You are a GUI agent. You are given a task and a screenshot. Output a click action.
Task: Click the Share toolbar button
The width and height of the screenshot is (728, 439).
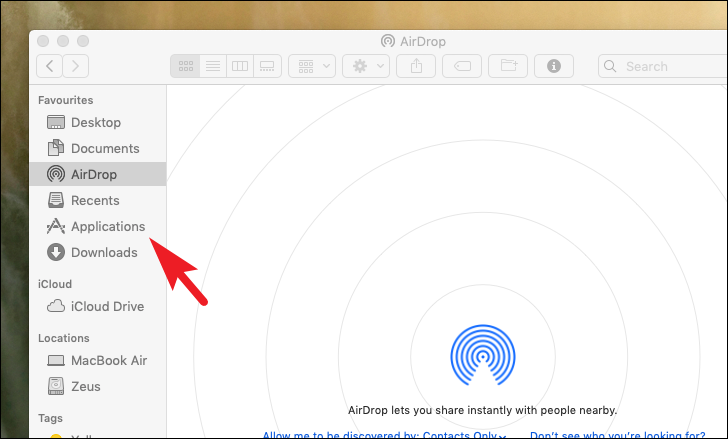point(416,66)
